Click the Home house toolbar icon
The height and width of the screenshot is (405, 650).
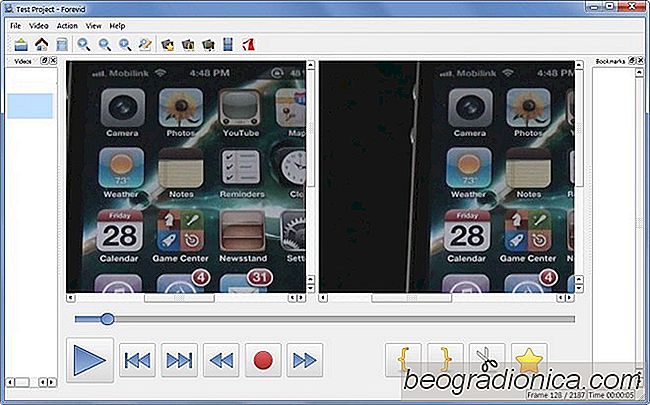click(41, 44)
